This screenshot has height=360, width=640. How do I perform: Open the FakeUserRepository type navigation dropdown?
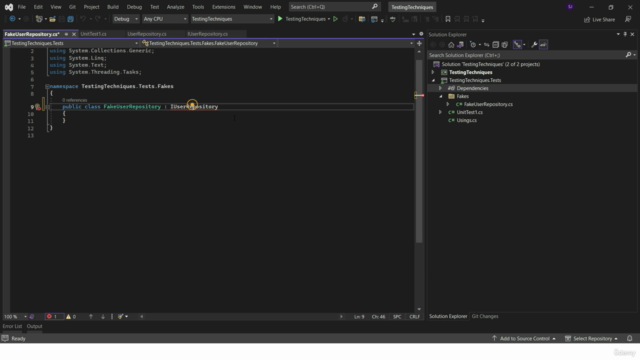(209, 43)
